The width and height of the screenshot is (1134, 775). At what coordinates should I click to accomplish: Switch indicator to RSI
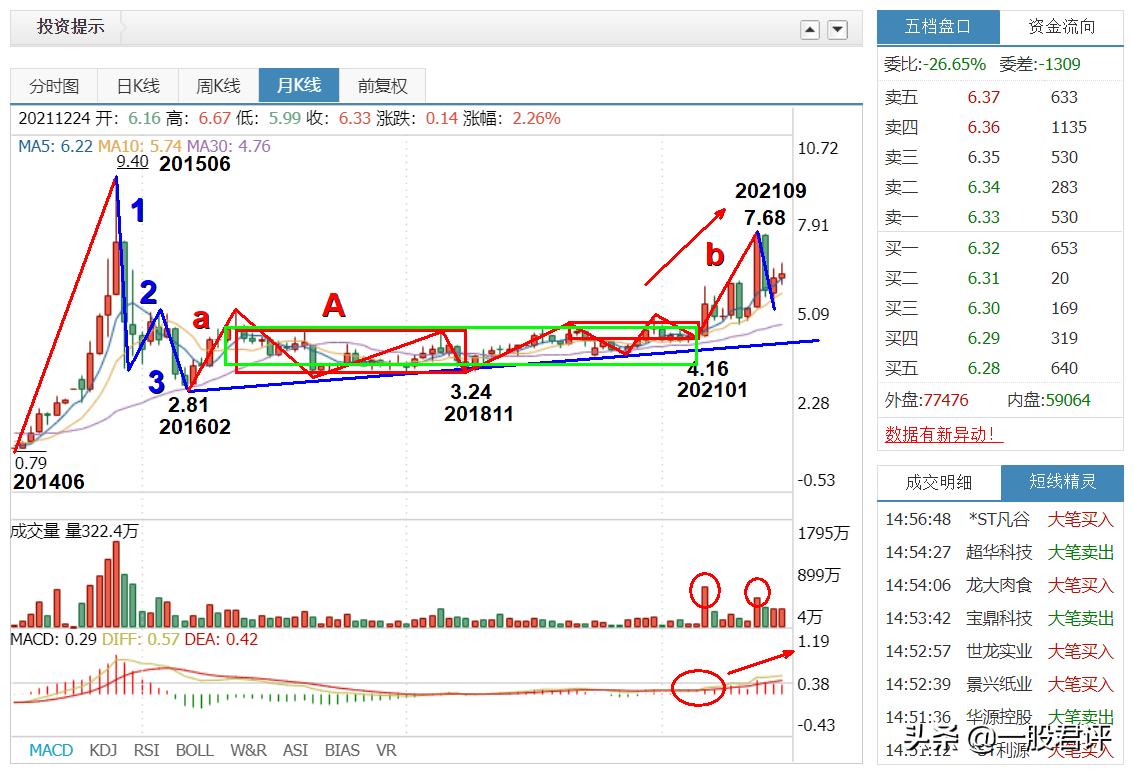point(146,750)
